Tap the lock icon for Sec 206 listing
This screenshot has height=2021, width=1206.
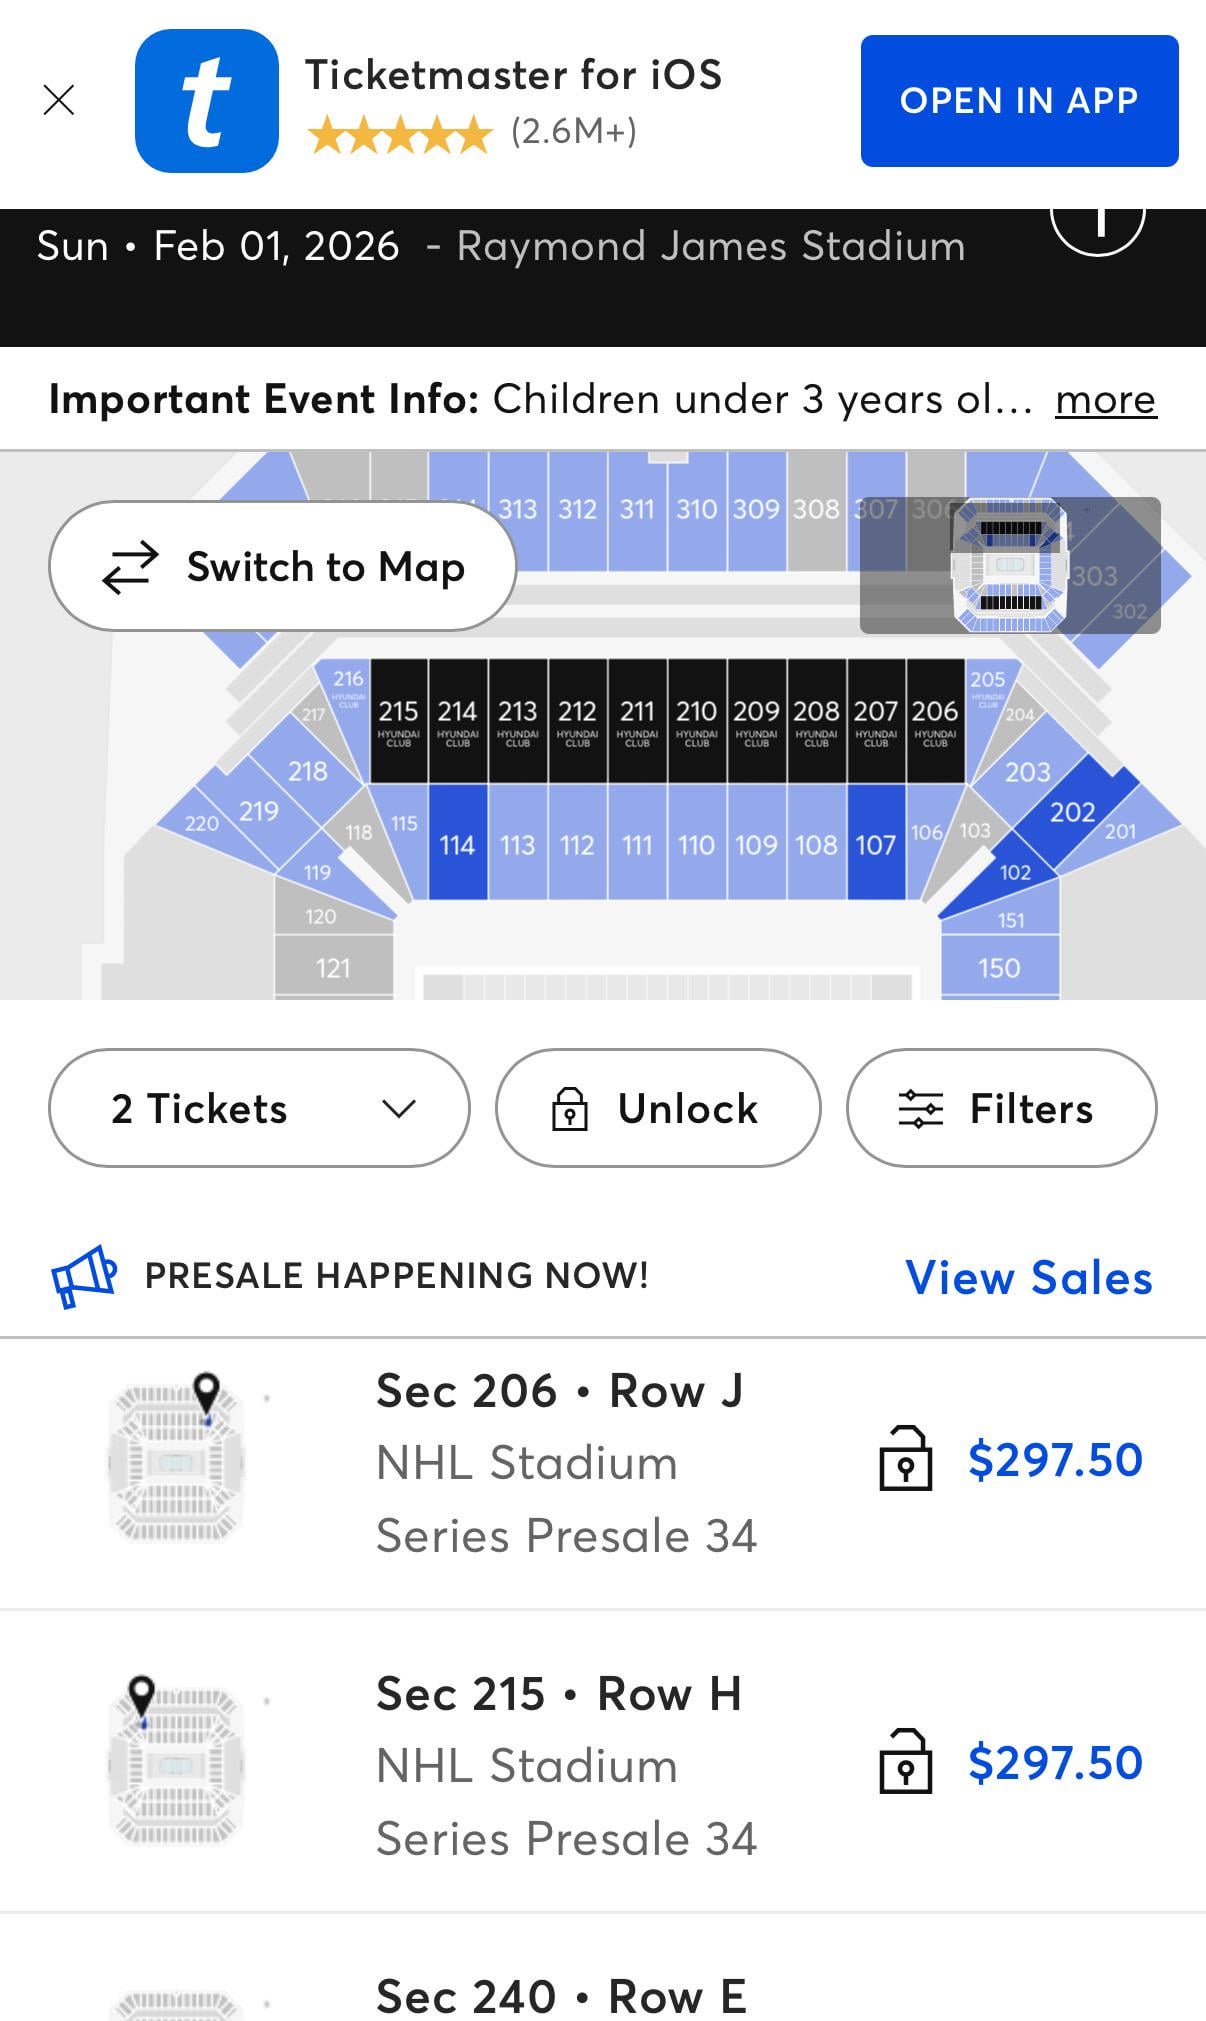pos(905,1460)
